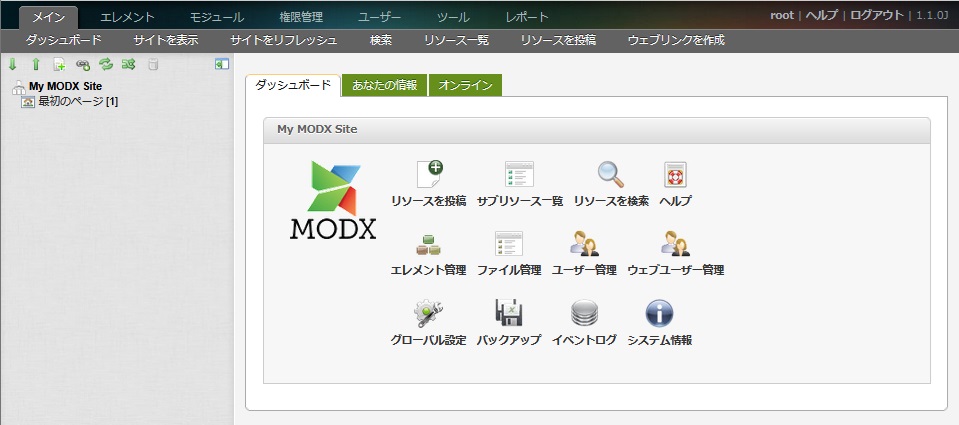959x425 pixels.
Task: Click the home page icon beside 最初のページ
Action: click(x=28, y=102)
